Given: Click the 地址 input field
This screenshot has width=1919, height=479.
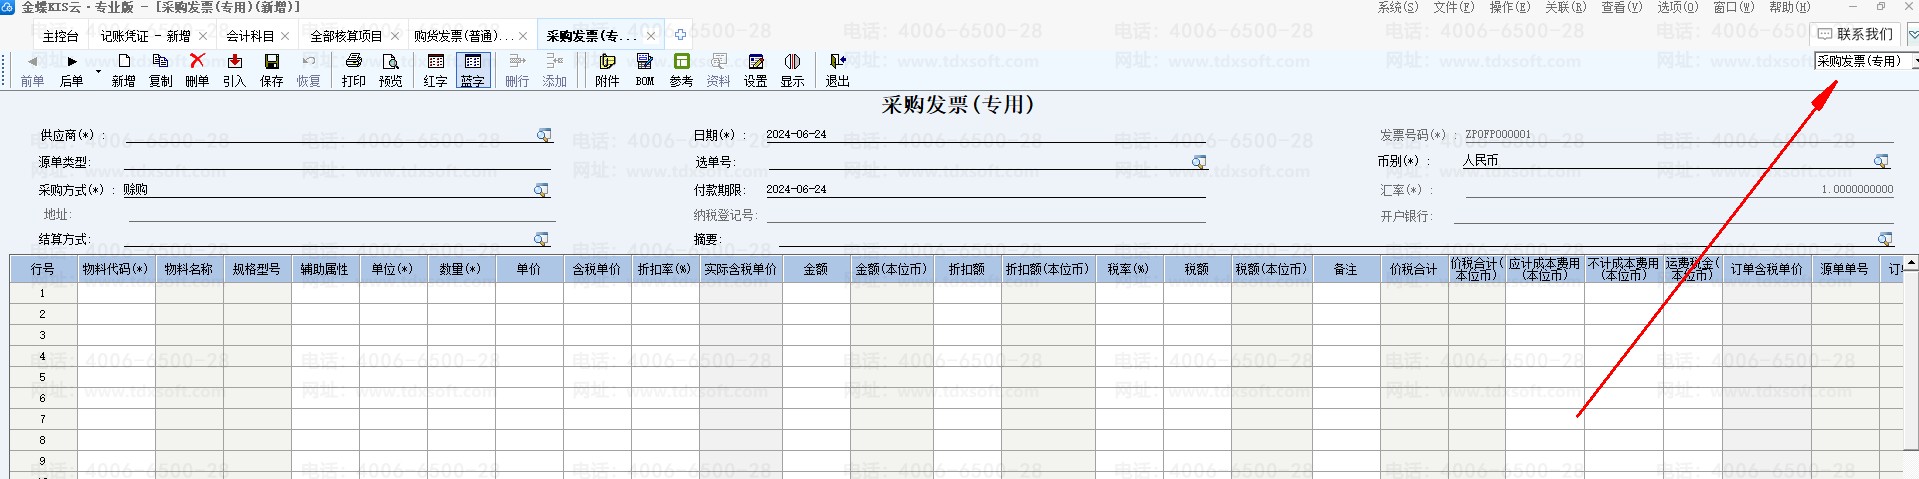Looking at the screenshot, I should 341,214.
